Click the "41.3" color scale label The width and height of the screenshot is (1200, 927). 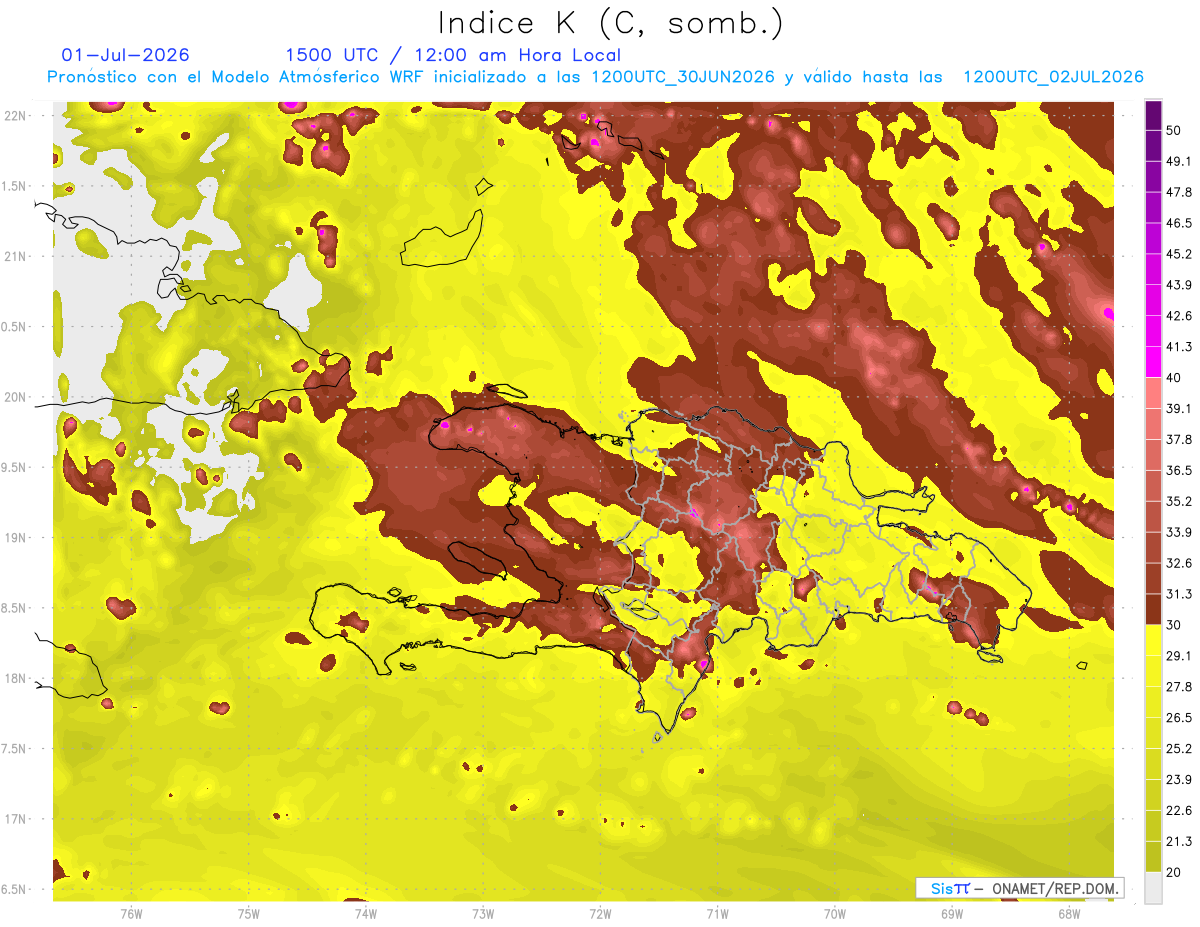1180,347
